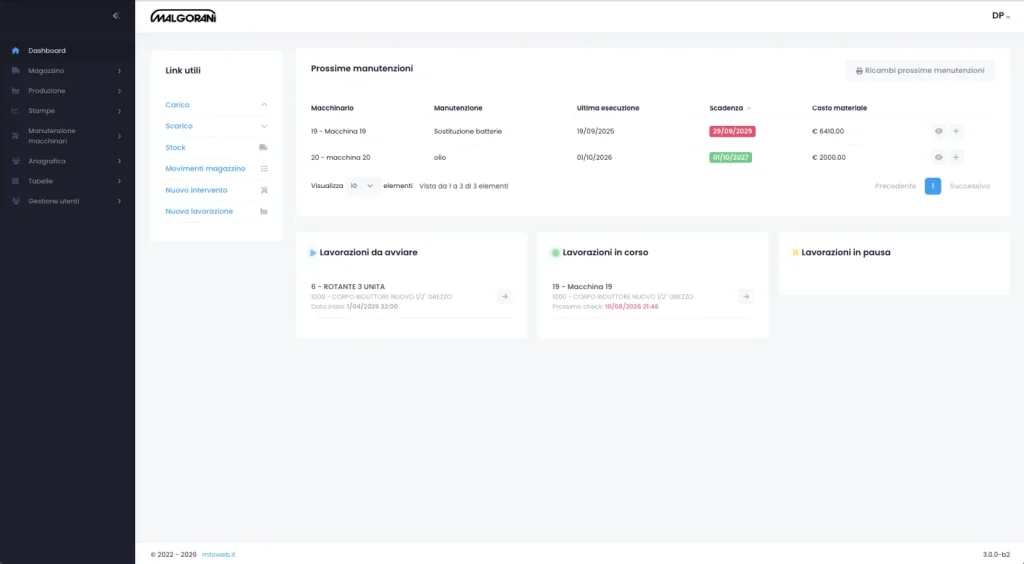Click the Tabelle list icon in sidebar
The image size is (1024, 564).
coord(16,181)
